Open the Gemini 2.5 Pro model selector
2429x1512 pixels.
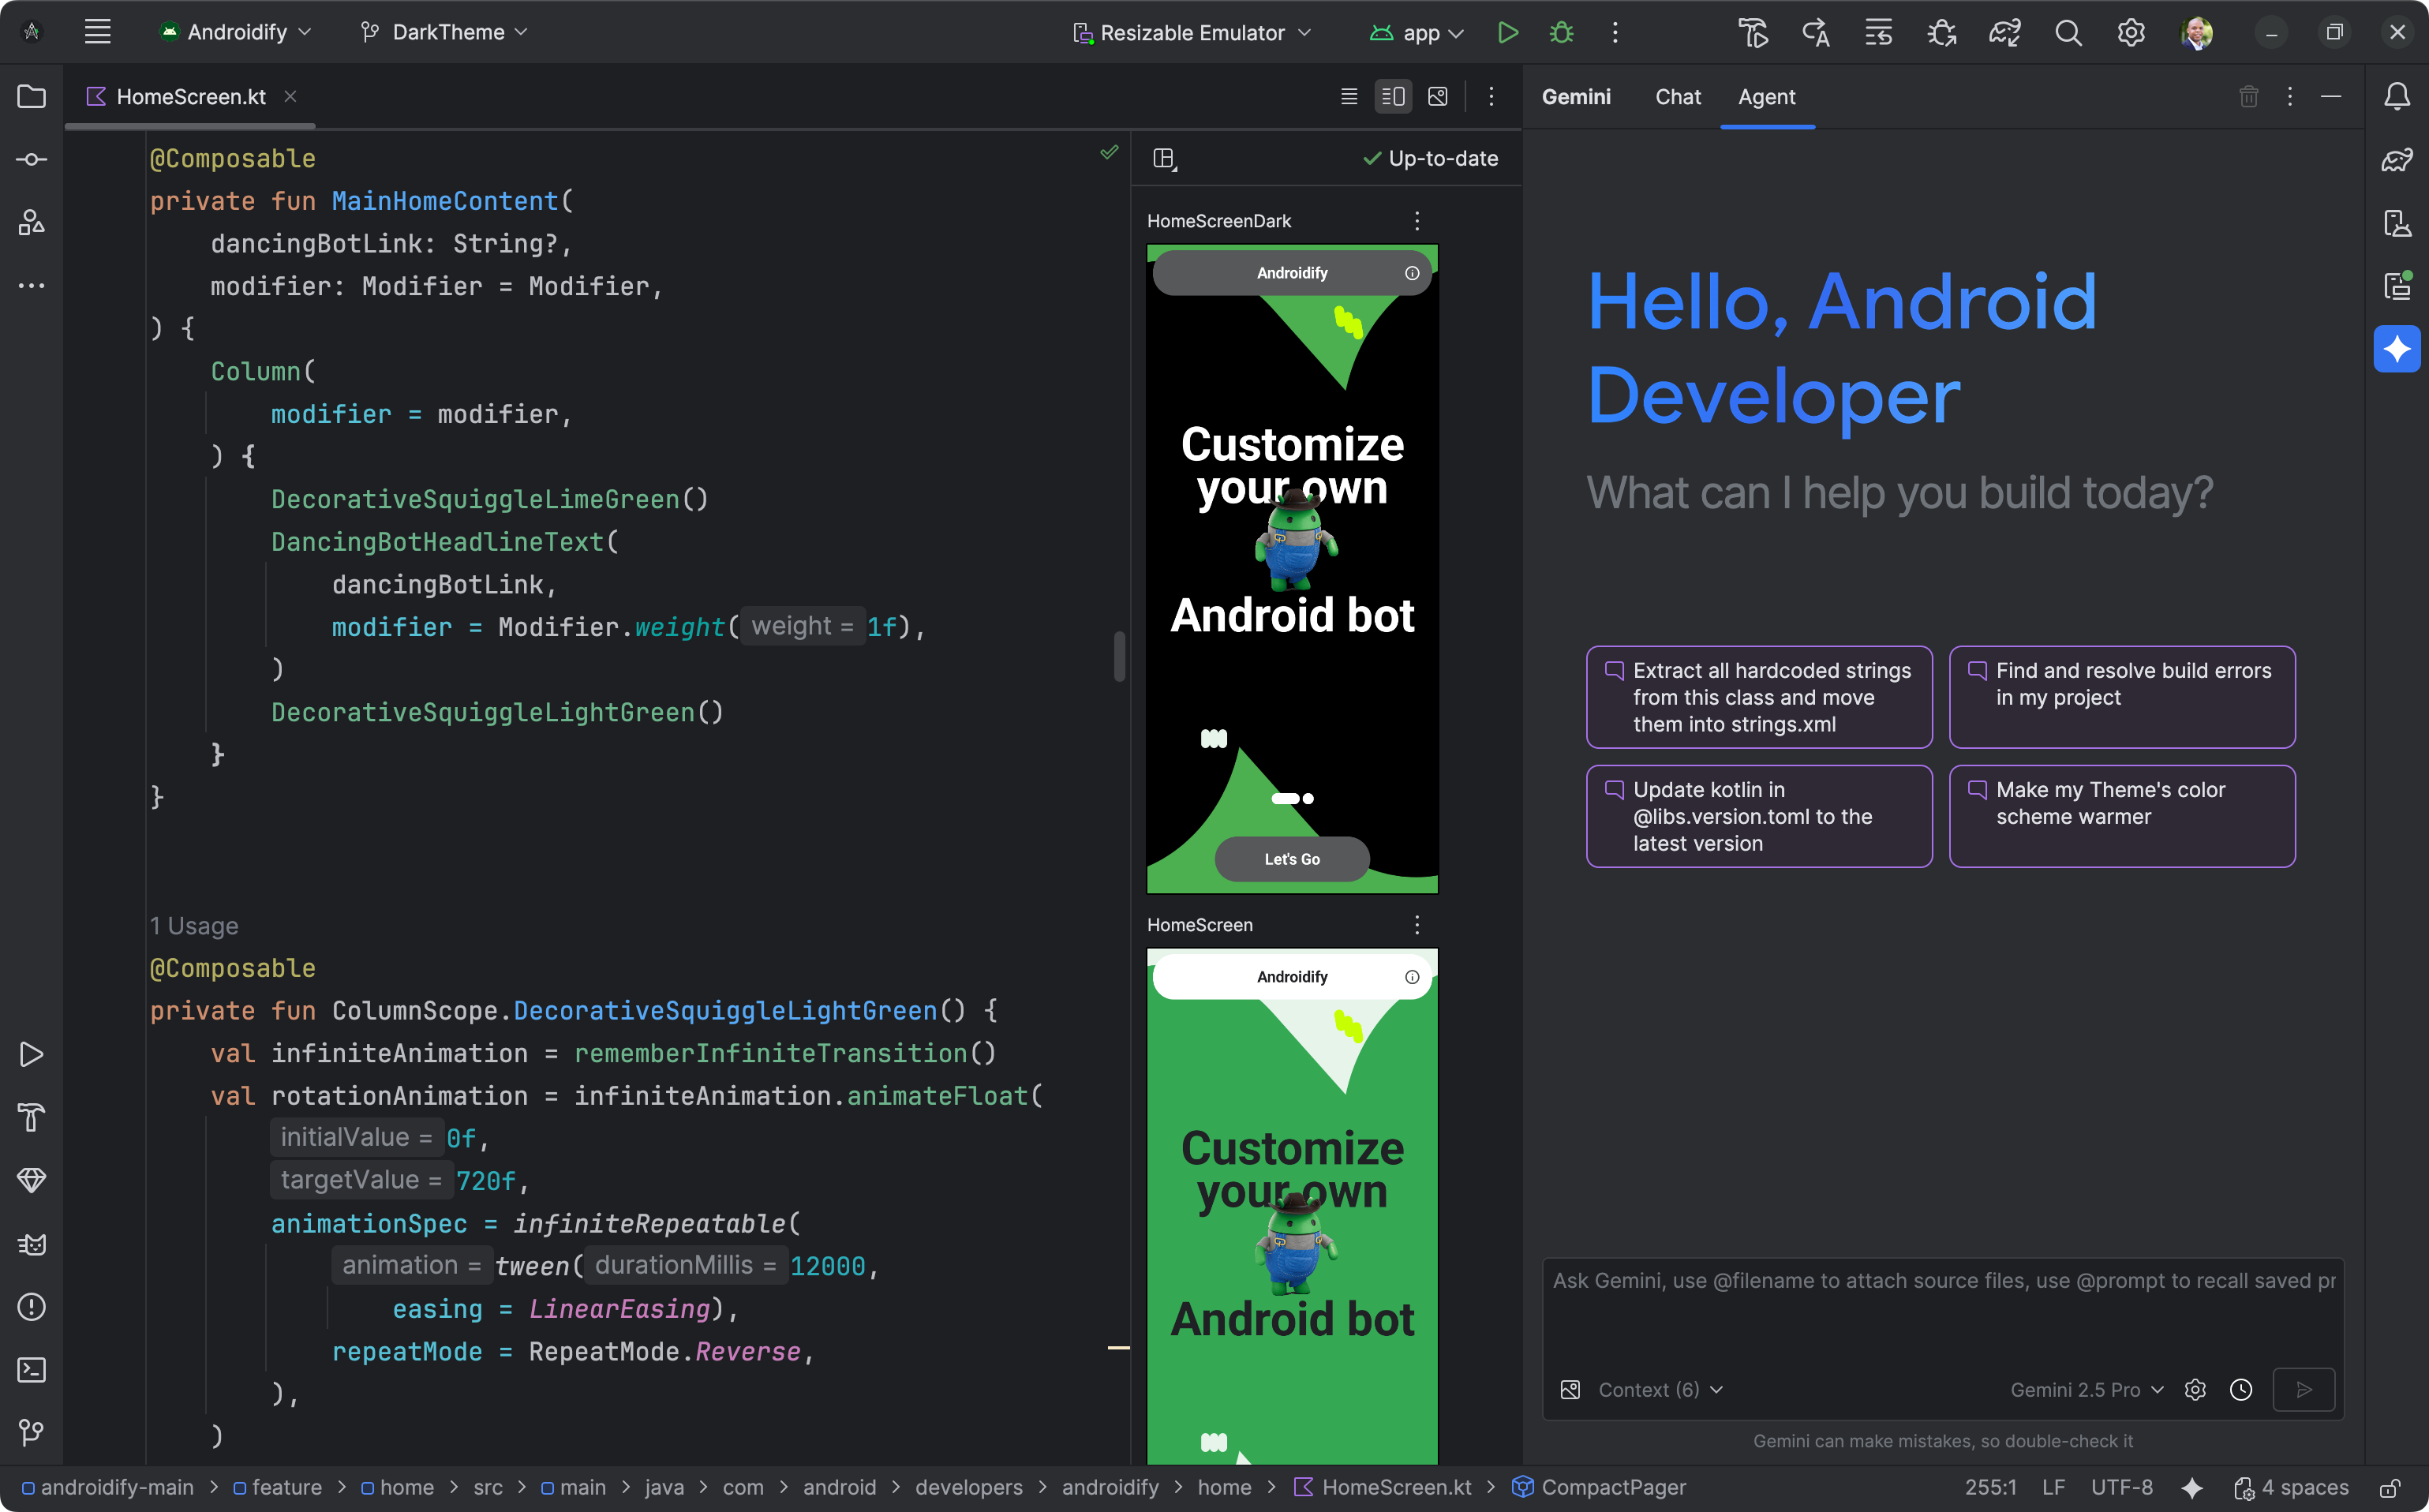pyautogui.click(x=2086, y=1389)
